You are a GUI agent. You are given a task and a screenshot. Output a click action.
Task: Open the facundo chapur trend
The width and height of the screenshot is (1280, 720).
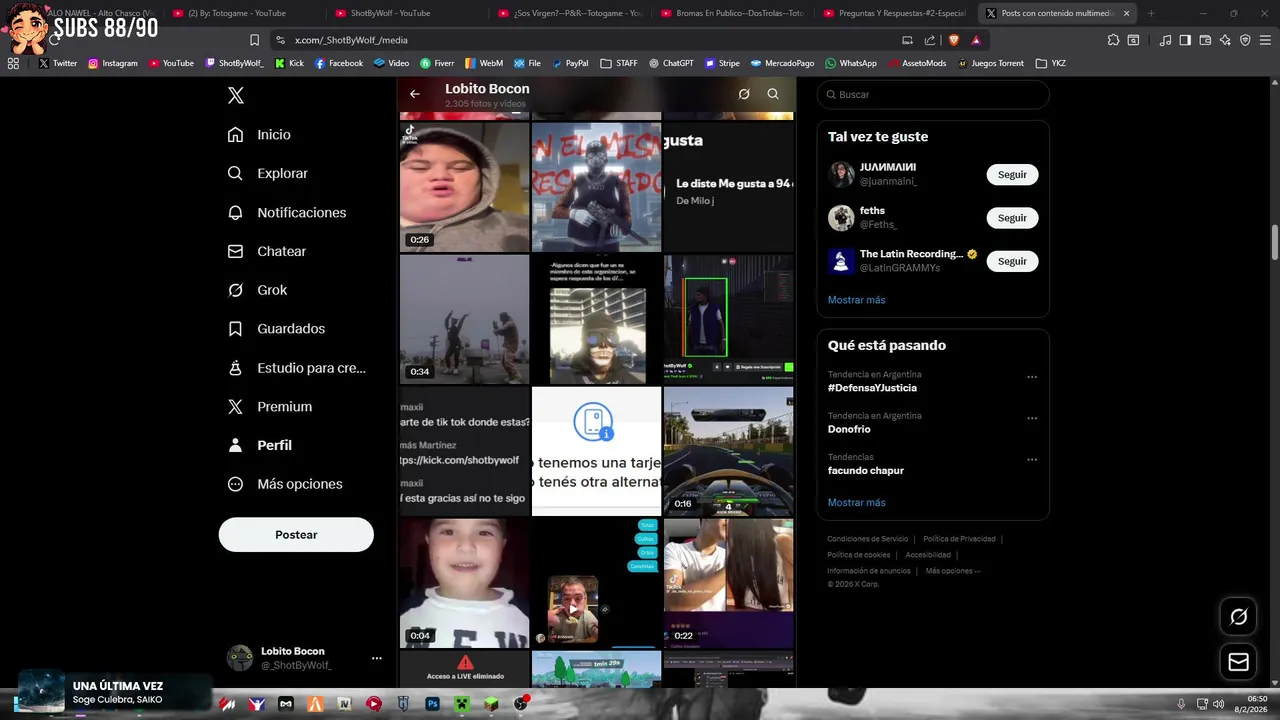pos(865,471)
